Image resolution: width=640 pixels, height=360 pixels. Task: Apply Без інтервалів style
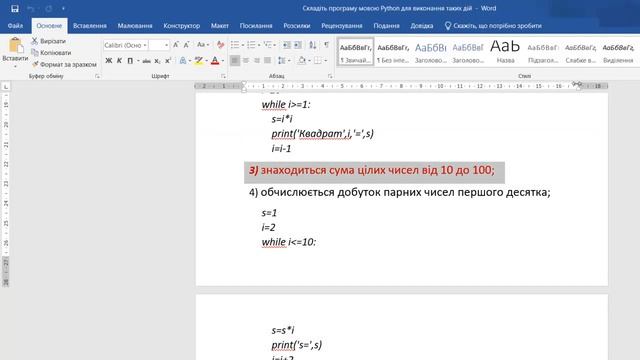[393, 52]
